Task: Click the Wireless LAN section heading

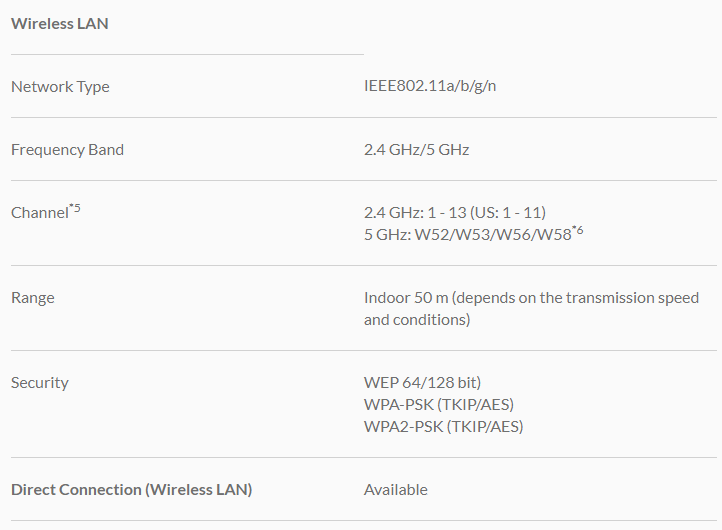Action: point(59,23)
